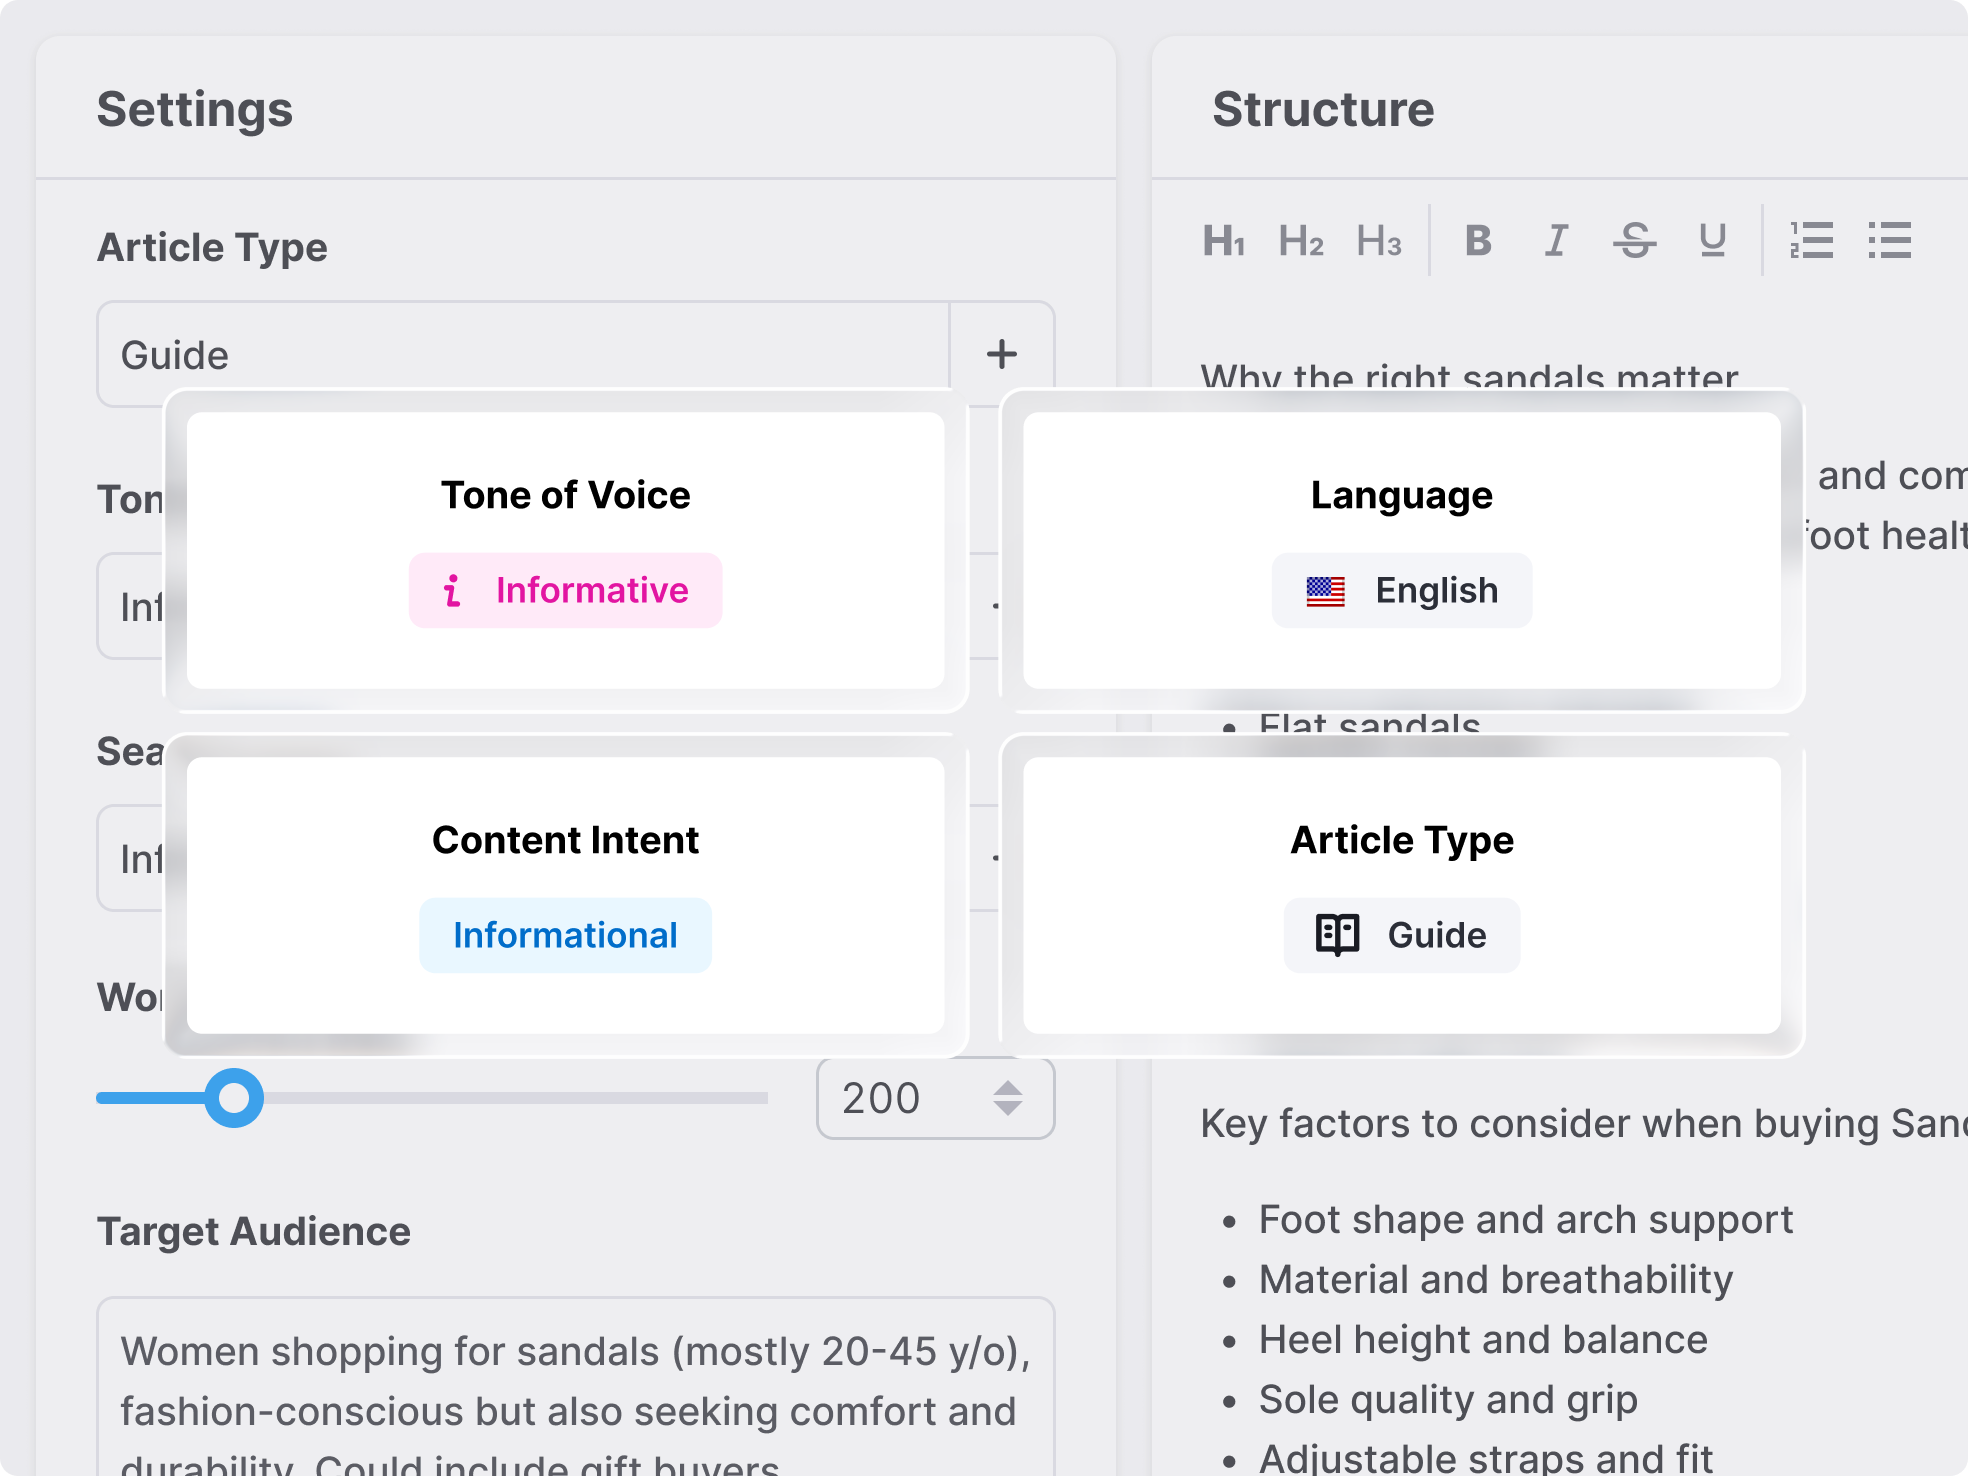Screen dimensions: 1968x1476
Task: Click the 'Sole quality and grip' bullet
Action: point(1448,1399)
